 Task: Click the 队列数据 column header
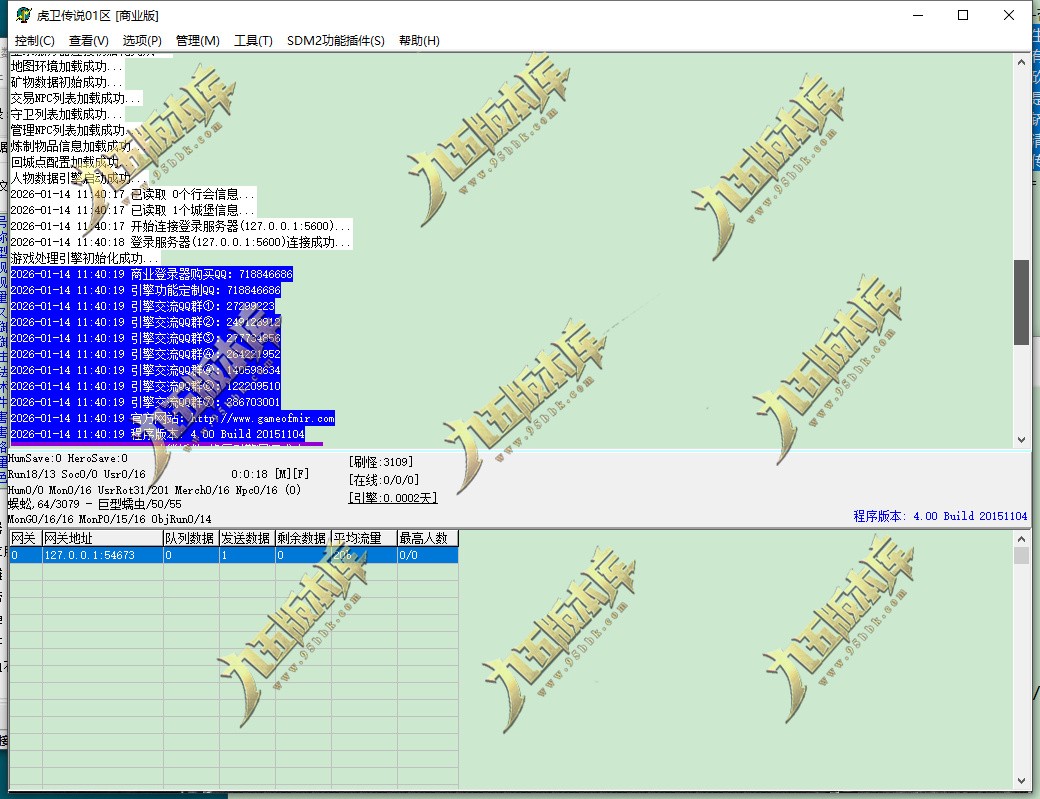coord(191,538)
